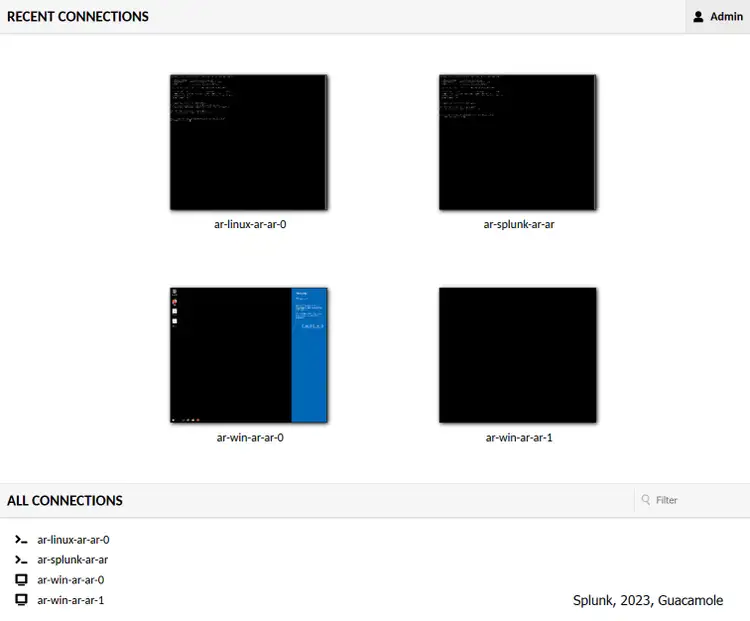Viewport: 750px width, 621px height.
Task: Type in the Filter connections field
Action: click(697, 500)
